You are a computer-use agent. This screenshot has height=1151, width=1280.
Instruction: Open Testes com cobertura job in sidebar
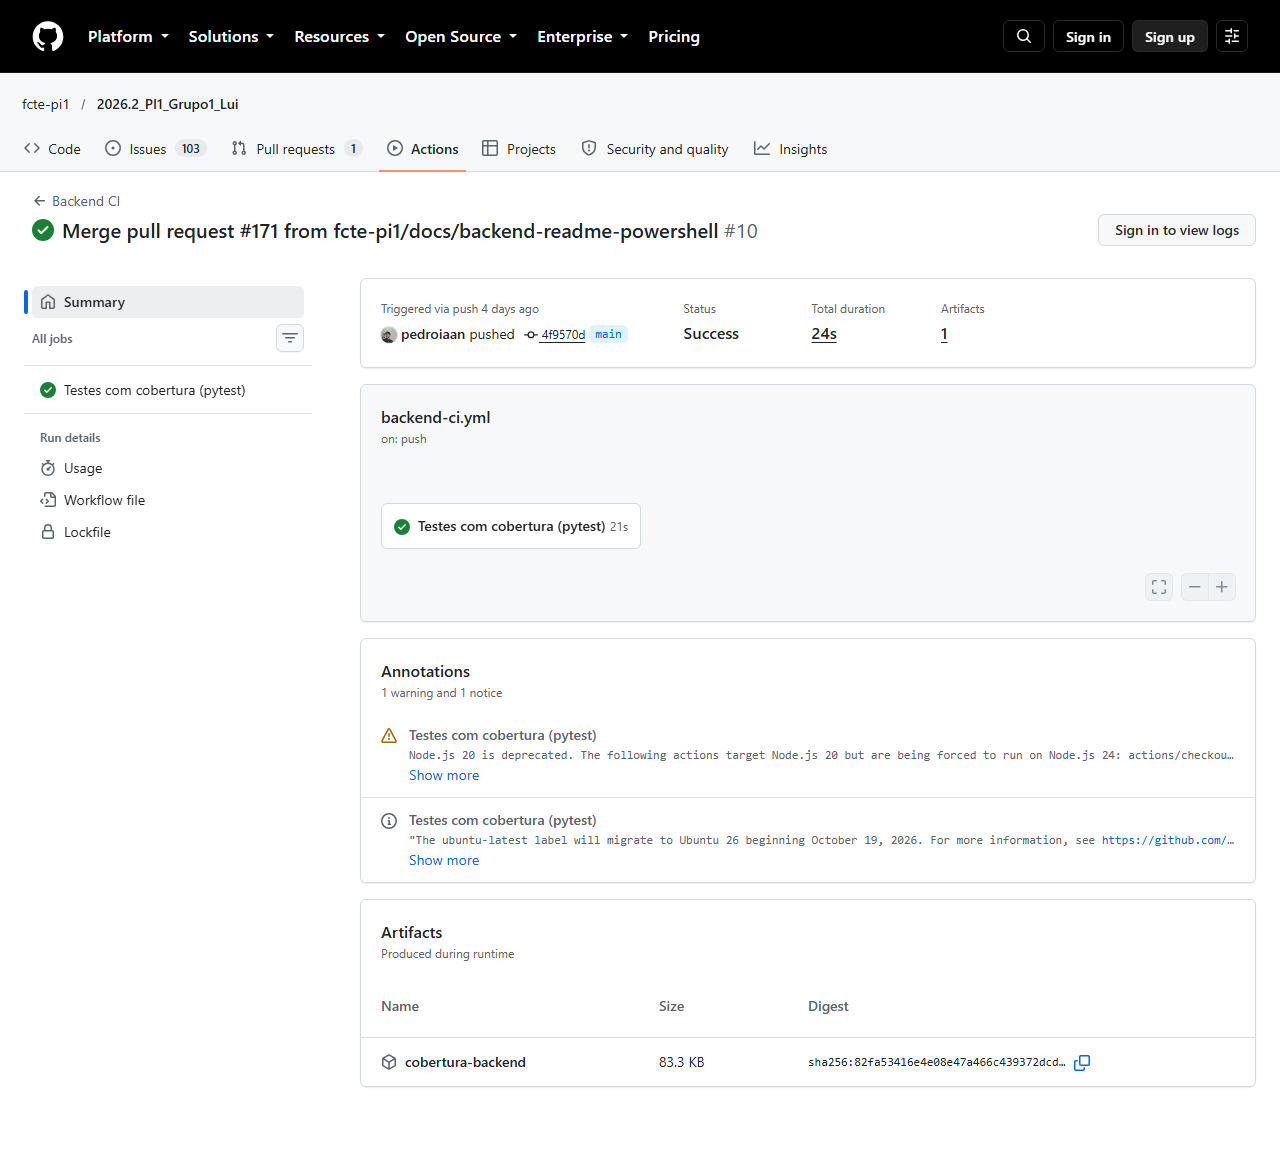[168, 390]
